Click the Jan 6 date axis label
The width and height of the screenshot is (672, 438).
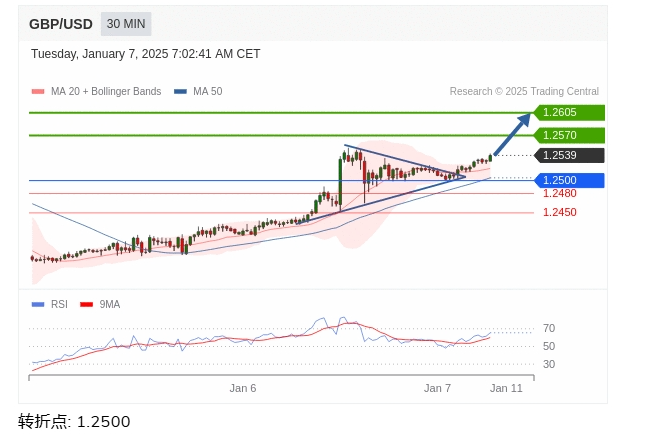(243, 388)
